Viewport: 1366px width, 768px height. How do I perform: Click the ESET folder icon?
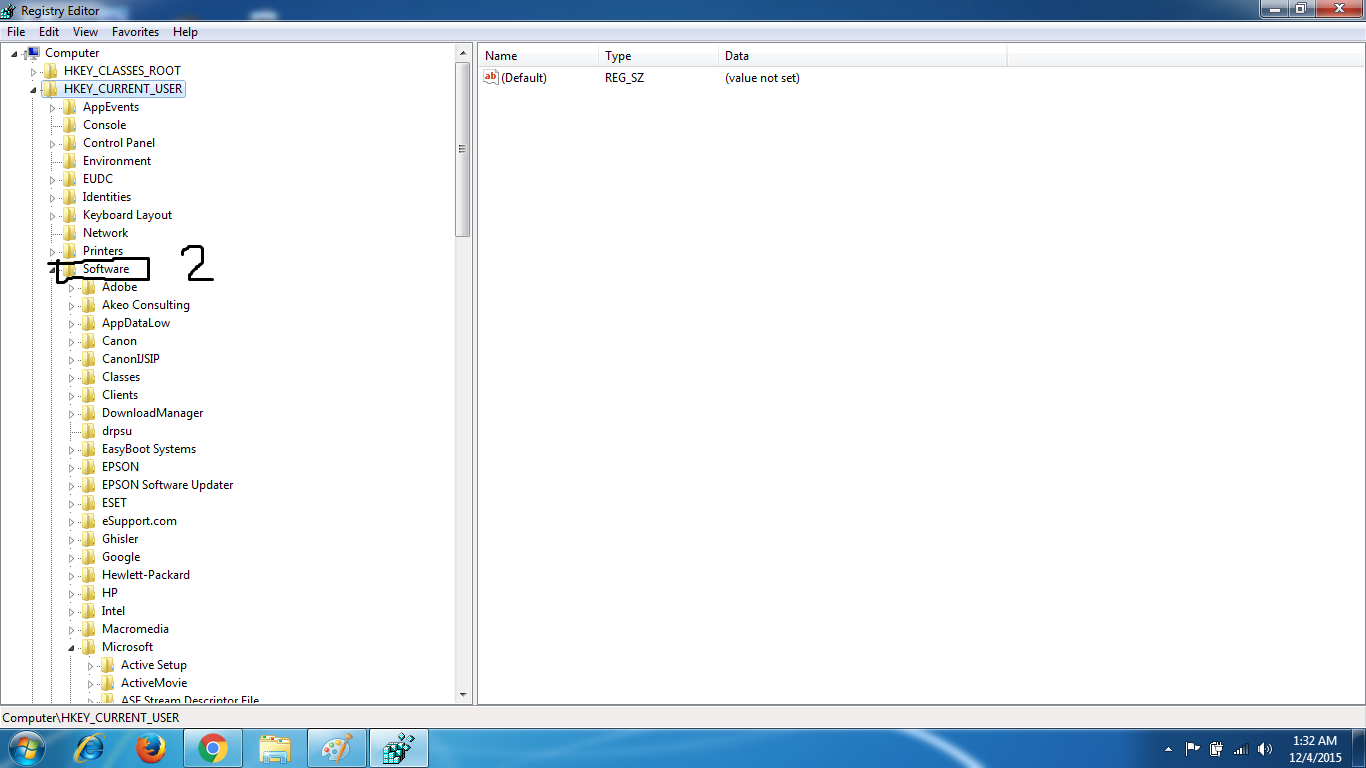88,503
